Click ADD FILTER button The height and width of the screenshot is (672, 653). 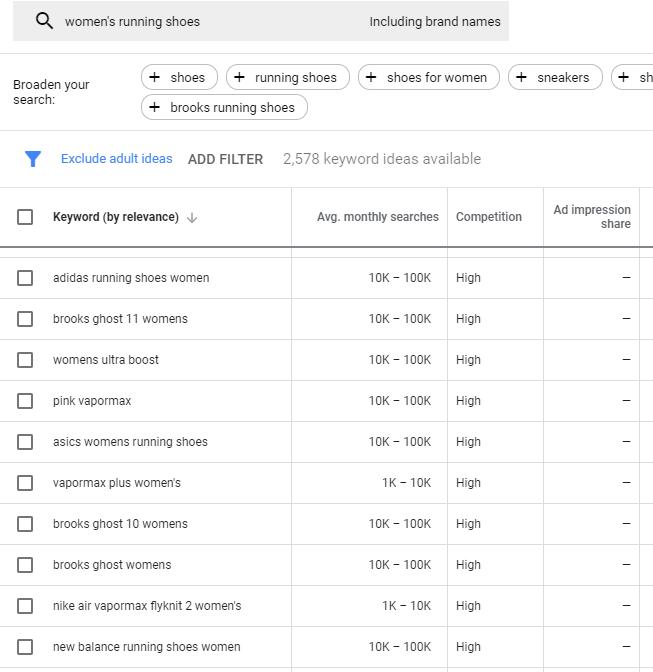click(x=225, y=159)
